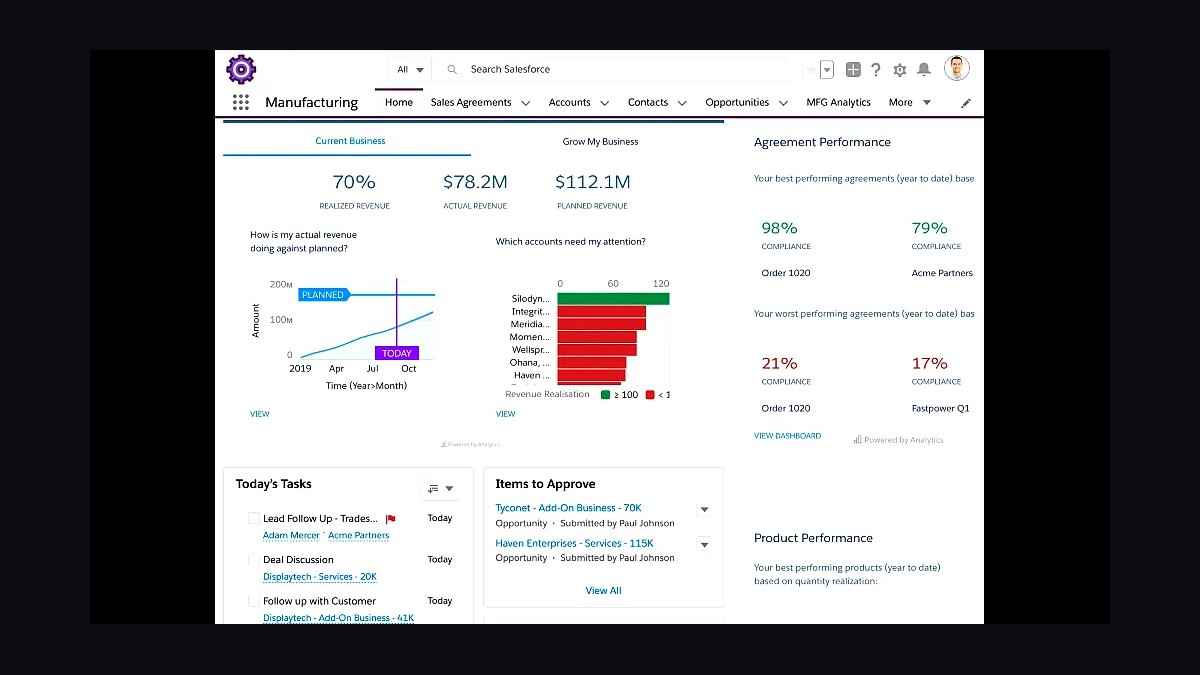Open the VIEW DASHBOARD link
This screenshot has height=675, width=1200.
(787, 436)
